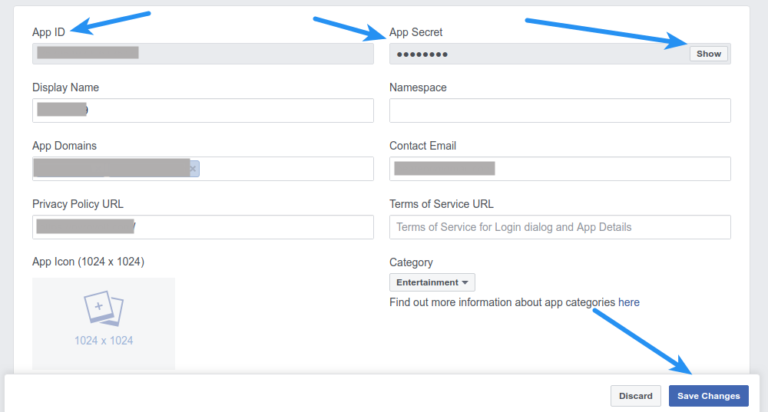Focus the Display Name text field
768x412 pixels.
coord(203,110)
